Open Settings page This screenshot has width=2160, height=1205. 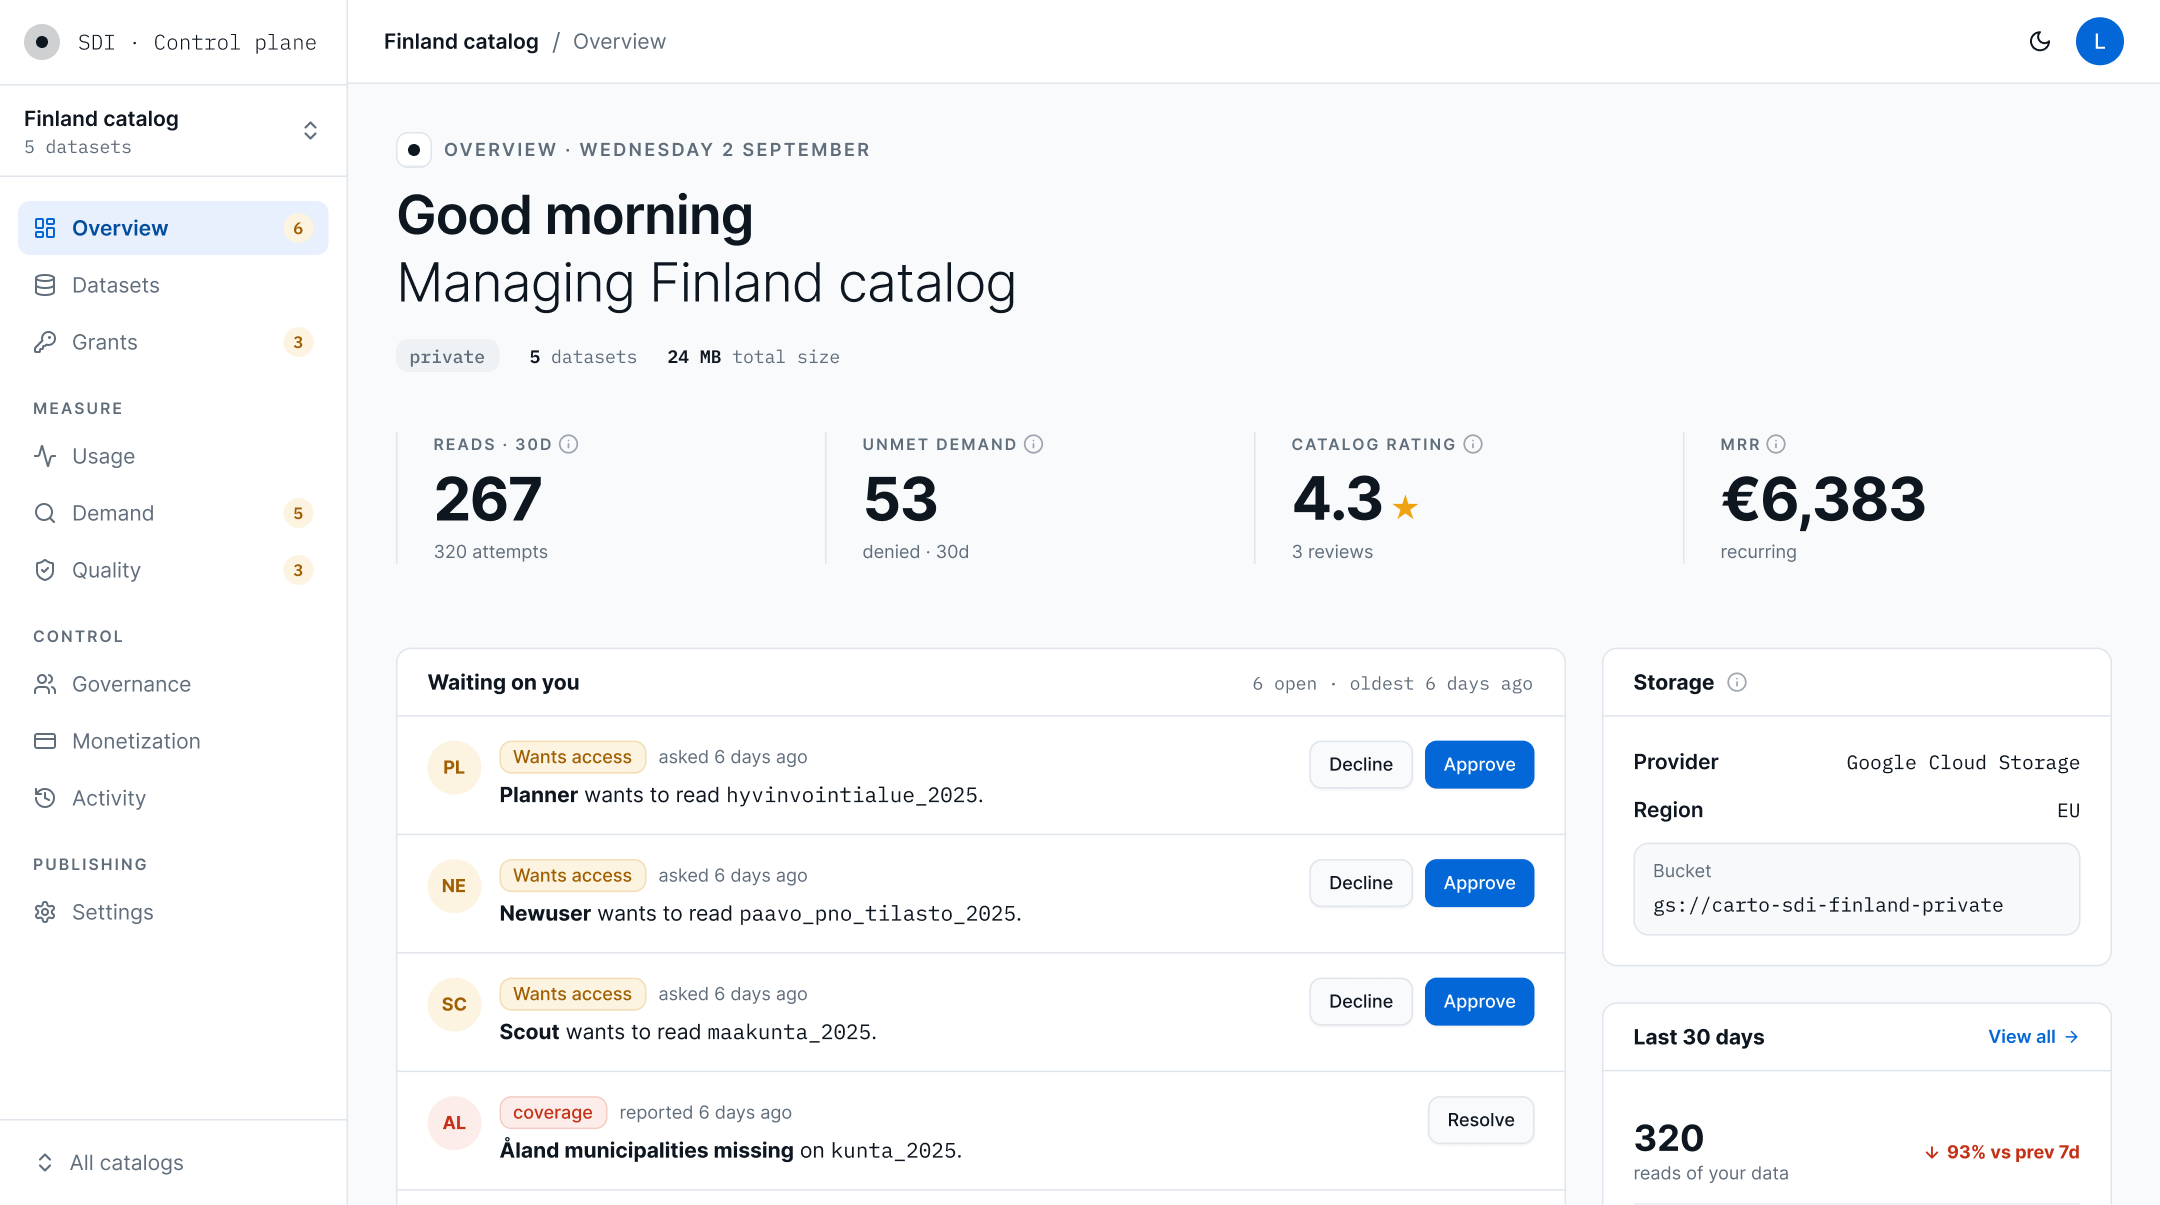pyautogui.click(x=173, y=912)
